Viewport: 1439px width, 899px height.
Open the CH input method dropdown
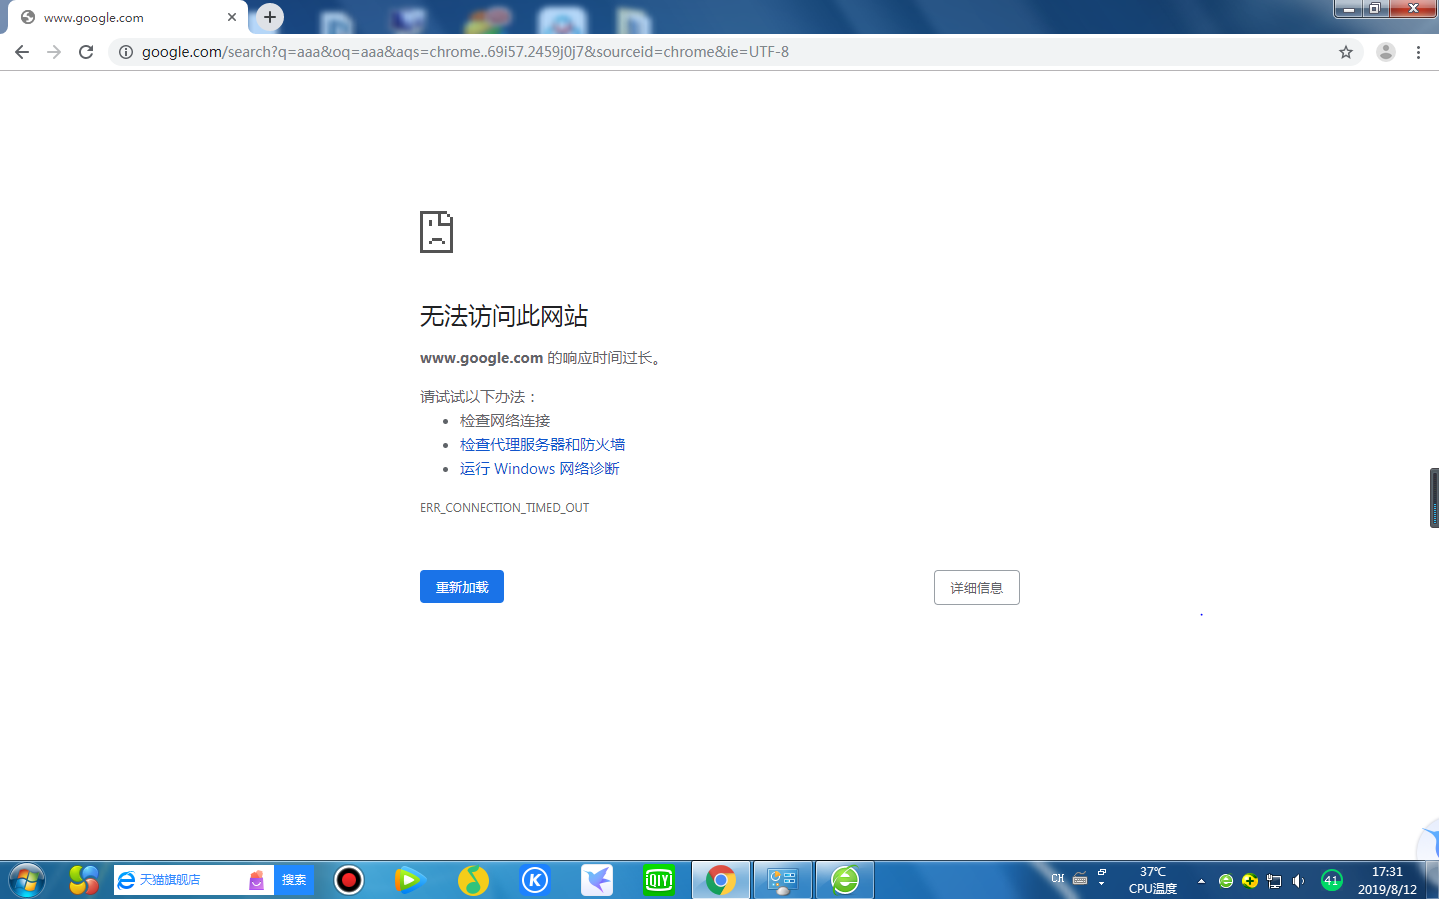coord(1057,878)
